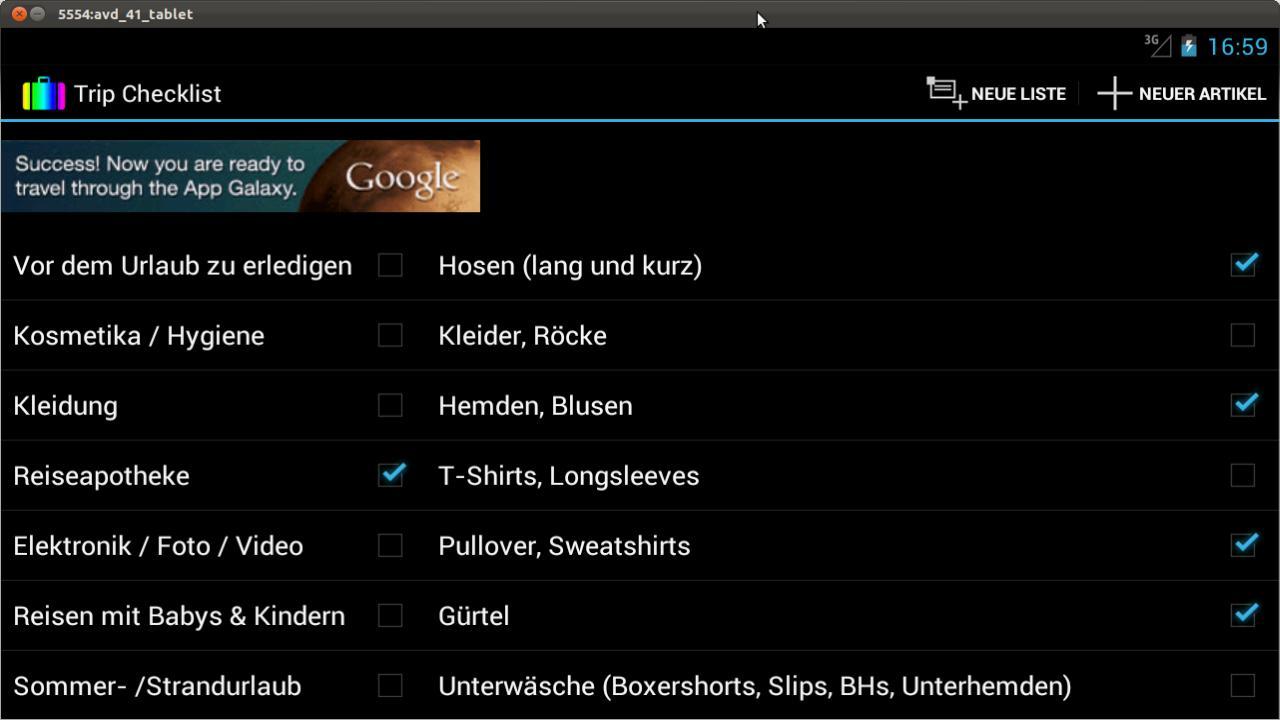Uncheck the Reiseapotheke checkbox
The image size is (1280, 720).
coord(391,475)
